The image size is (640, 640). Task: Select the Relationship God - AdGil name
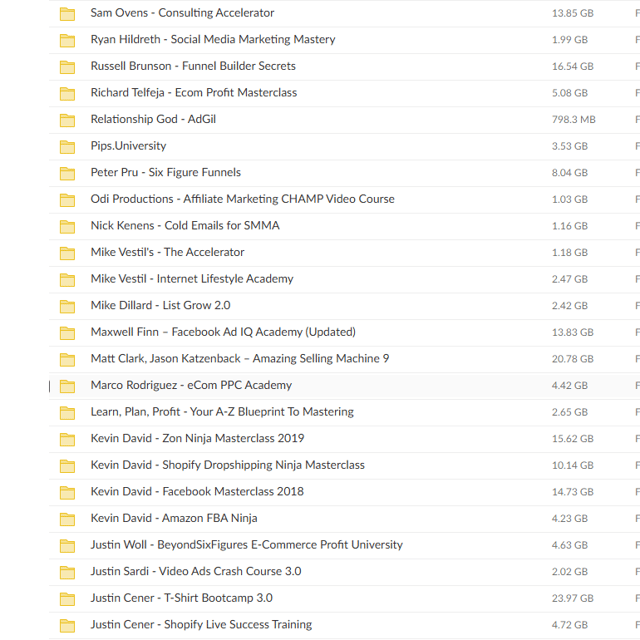153,119
